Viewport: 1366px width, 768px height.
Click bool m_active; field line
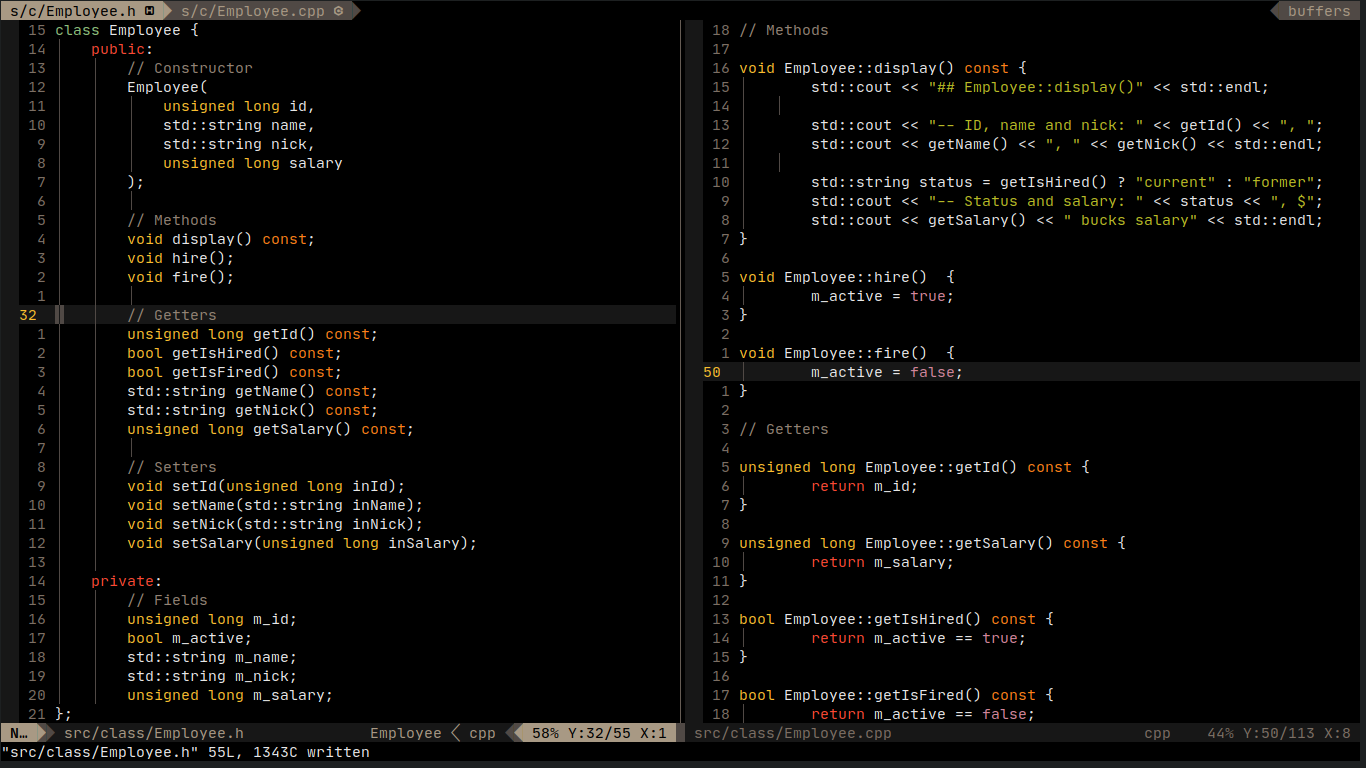tap(190, 638)
